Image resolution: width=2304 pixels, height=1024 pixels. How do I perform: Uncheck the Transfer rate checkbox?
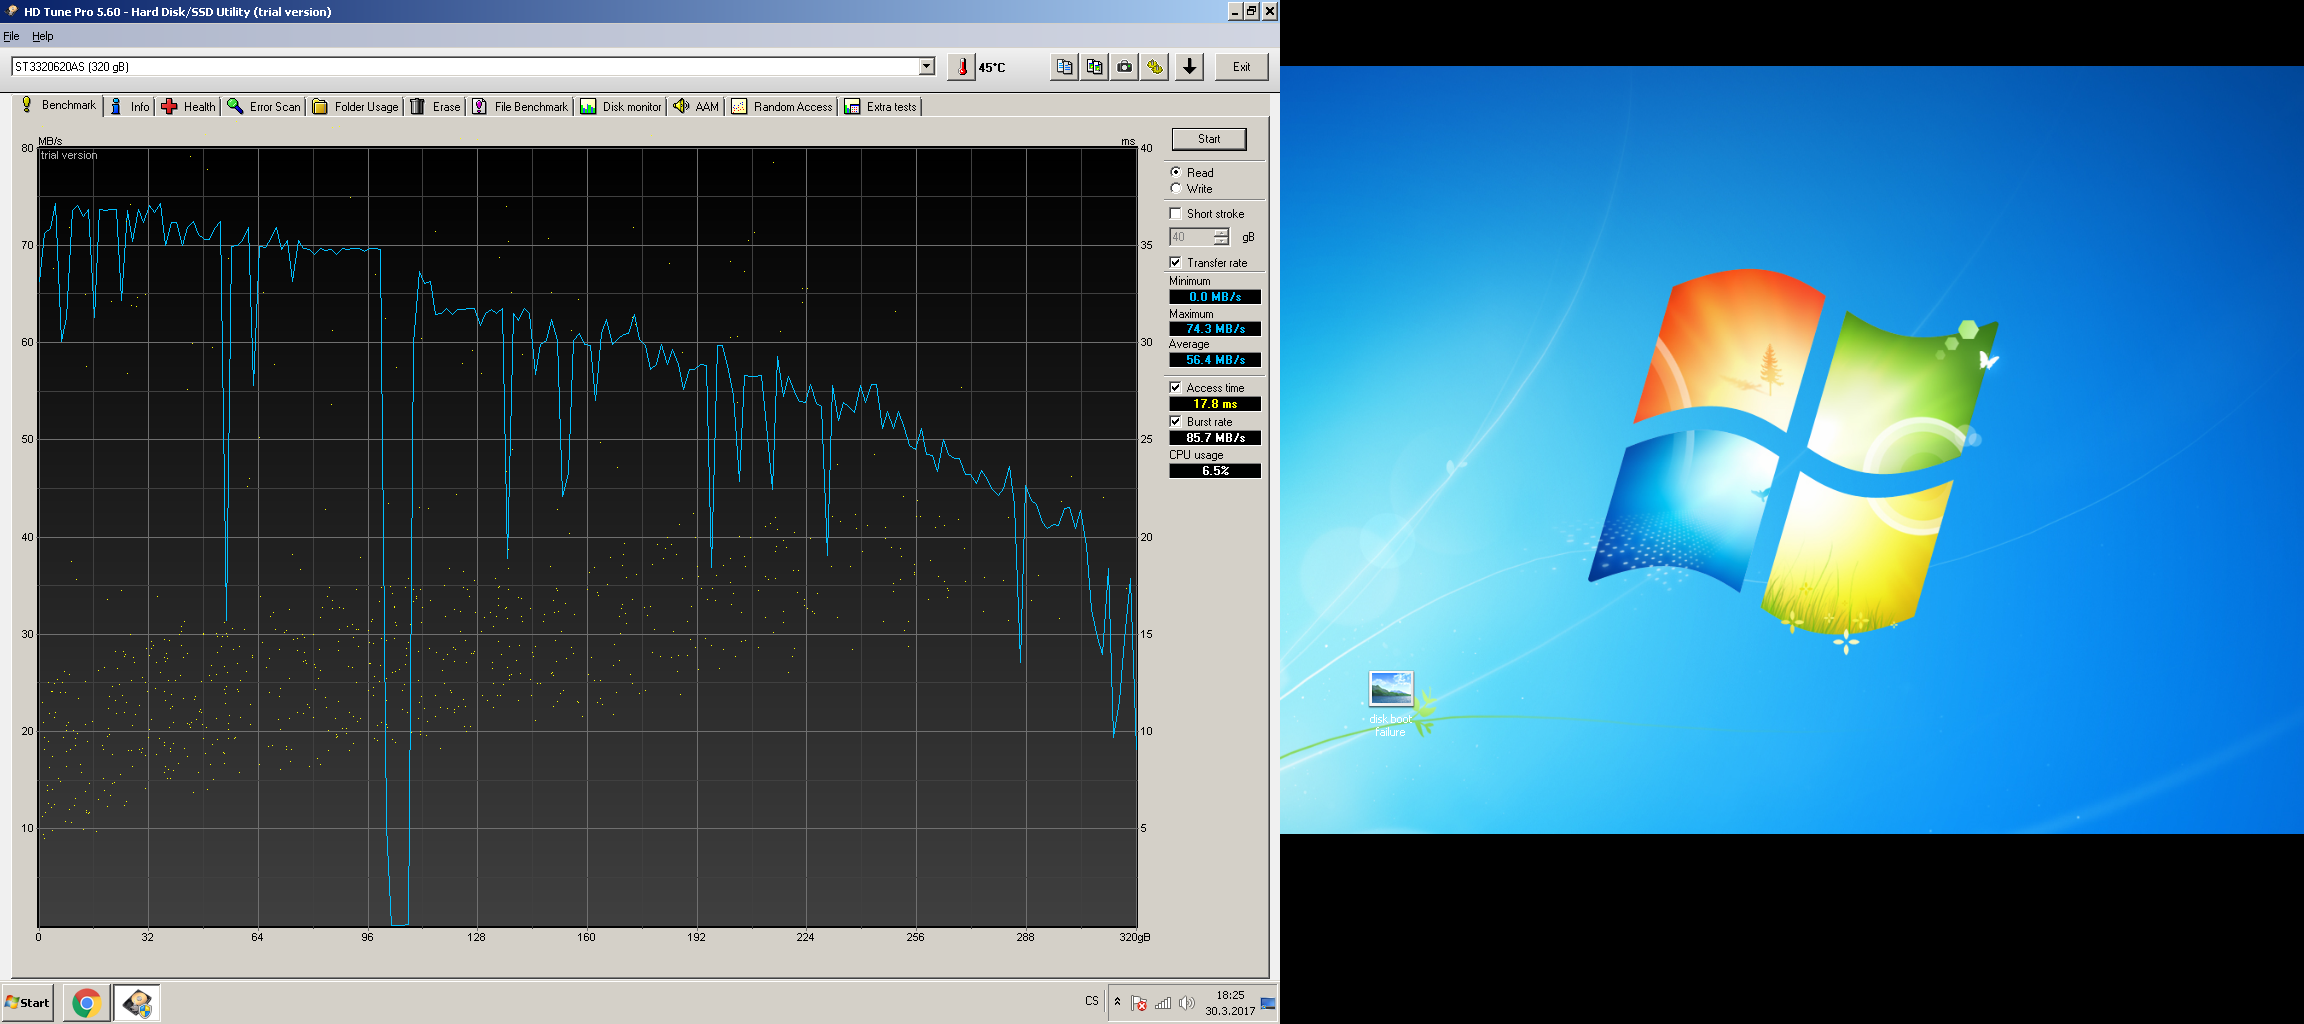(x=1176, y=263)
